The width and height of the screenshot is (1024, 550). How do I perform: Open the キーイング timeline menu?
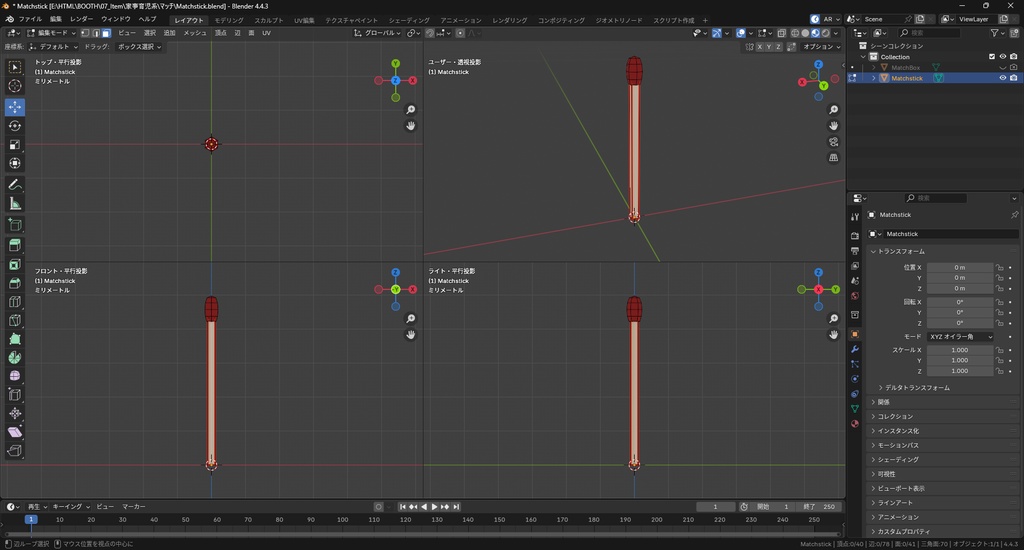(71, 507)
